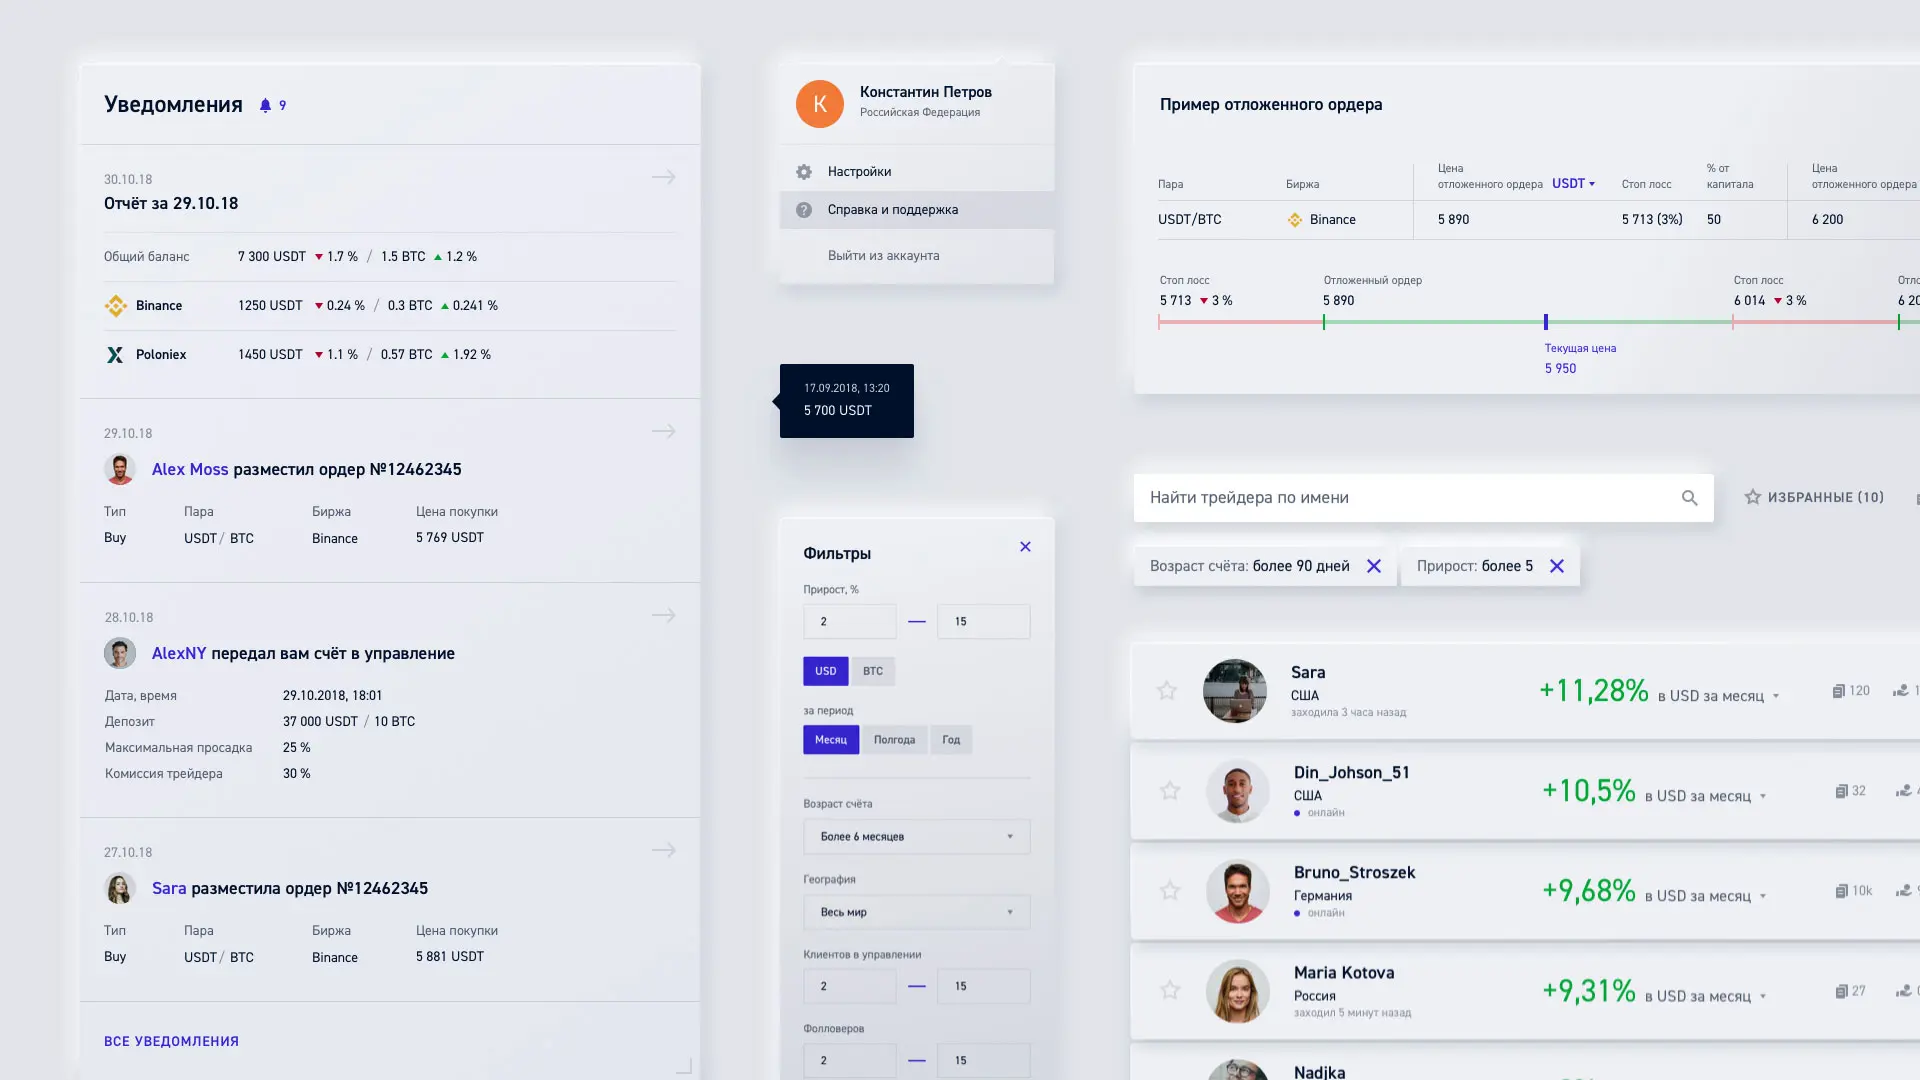Click Стоп лосс 6 014 marker
The height and width of the screenshot is (1080, 1920).
[x=1733, y=322]
